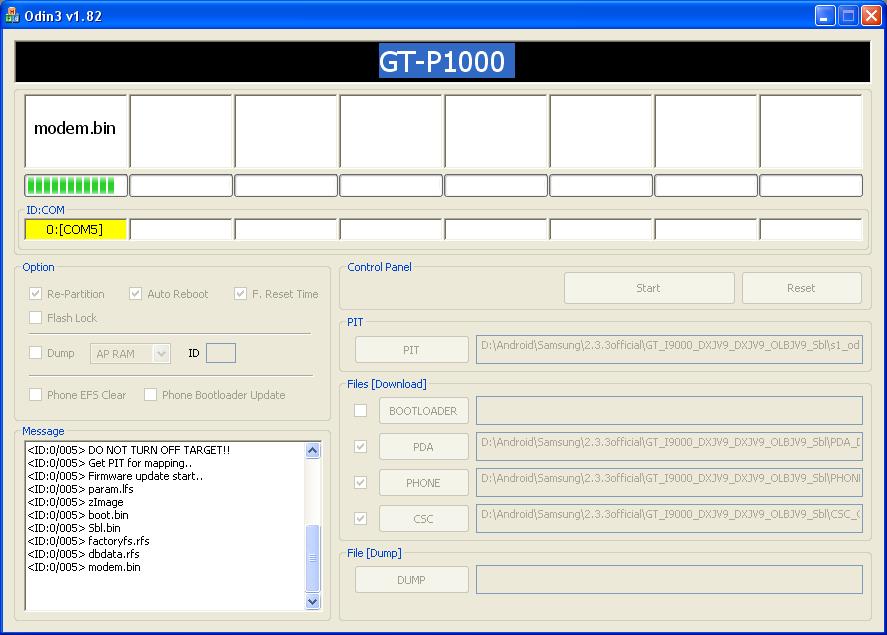
Task: Click the Message log scroll up arrow
Action: click(x=312, y=451)
